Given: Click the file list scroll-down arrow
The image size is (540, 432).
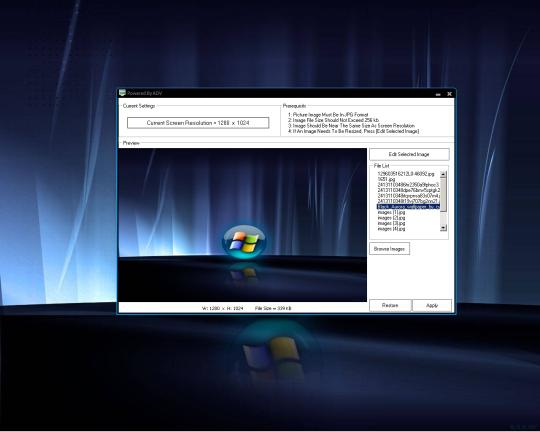Looking at the screenshot, I should coord(443,227).
